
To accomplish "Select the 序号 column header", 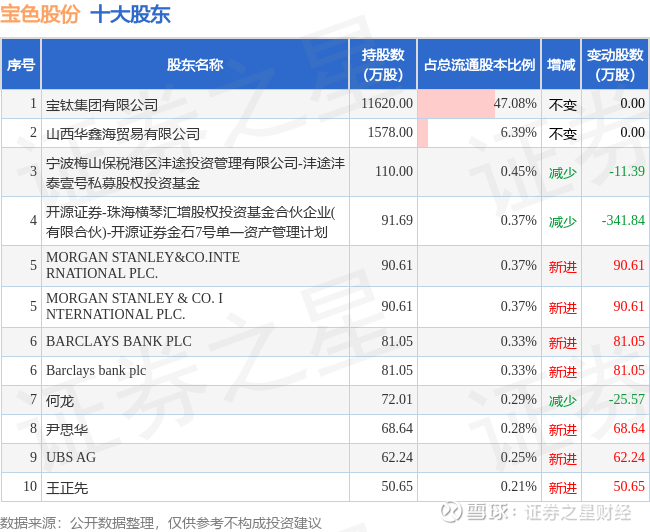I will [x=21, y=65].
